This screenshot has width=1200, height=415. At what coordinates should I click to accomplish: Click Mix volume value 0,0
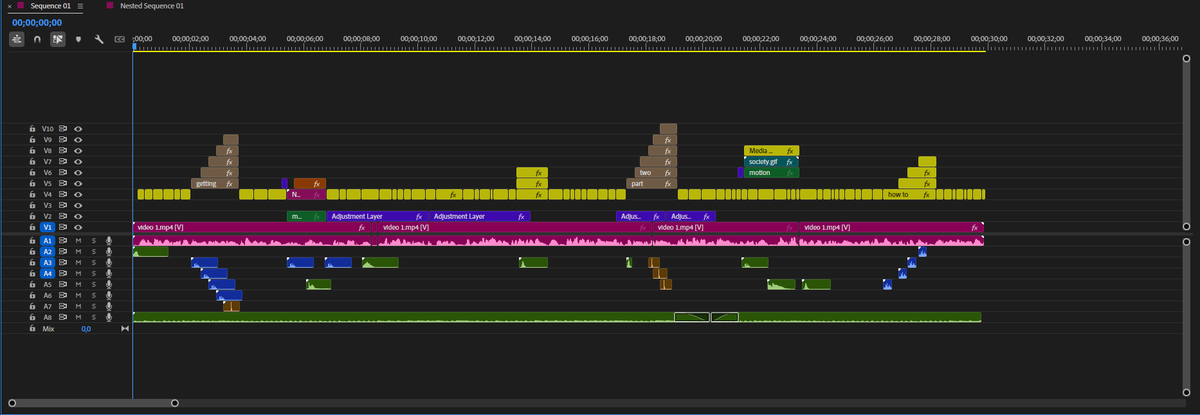pyautogui.click(x=86, y=328)
